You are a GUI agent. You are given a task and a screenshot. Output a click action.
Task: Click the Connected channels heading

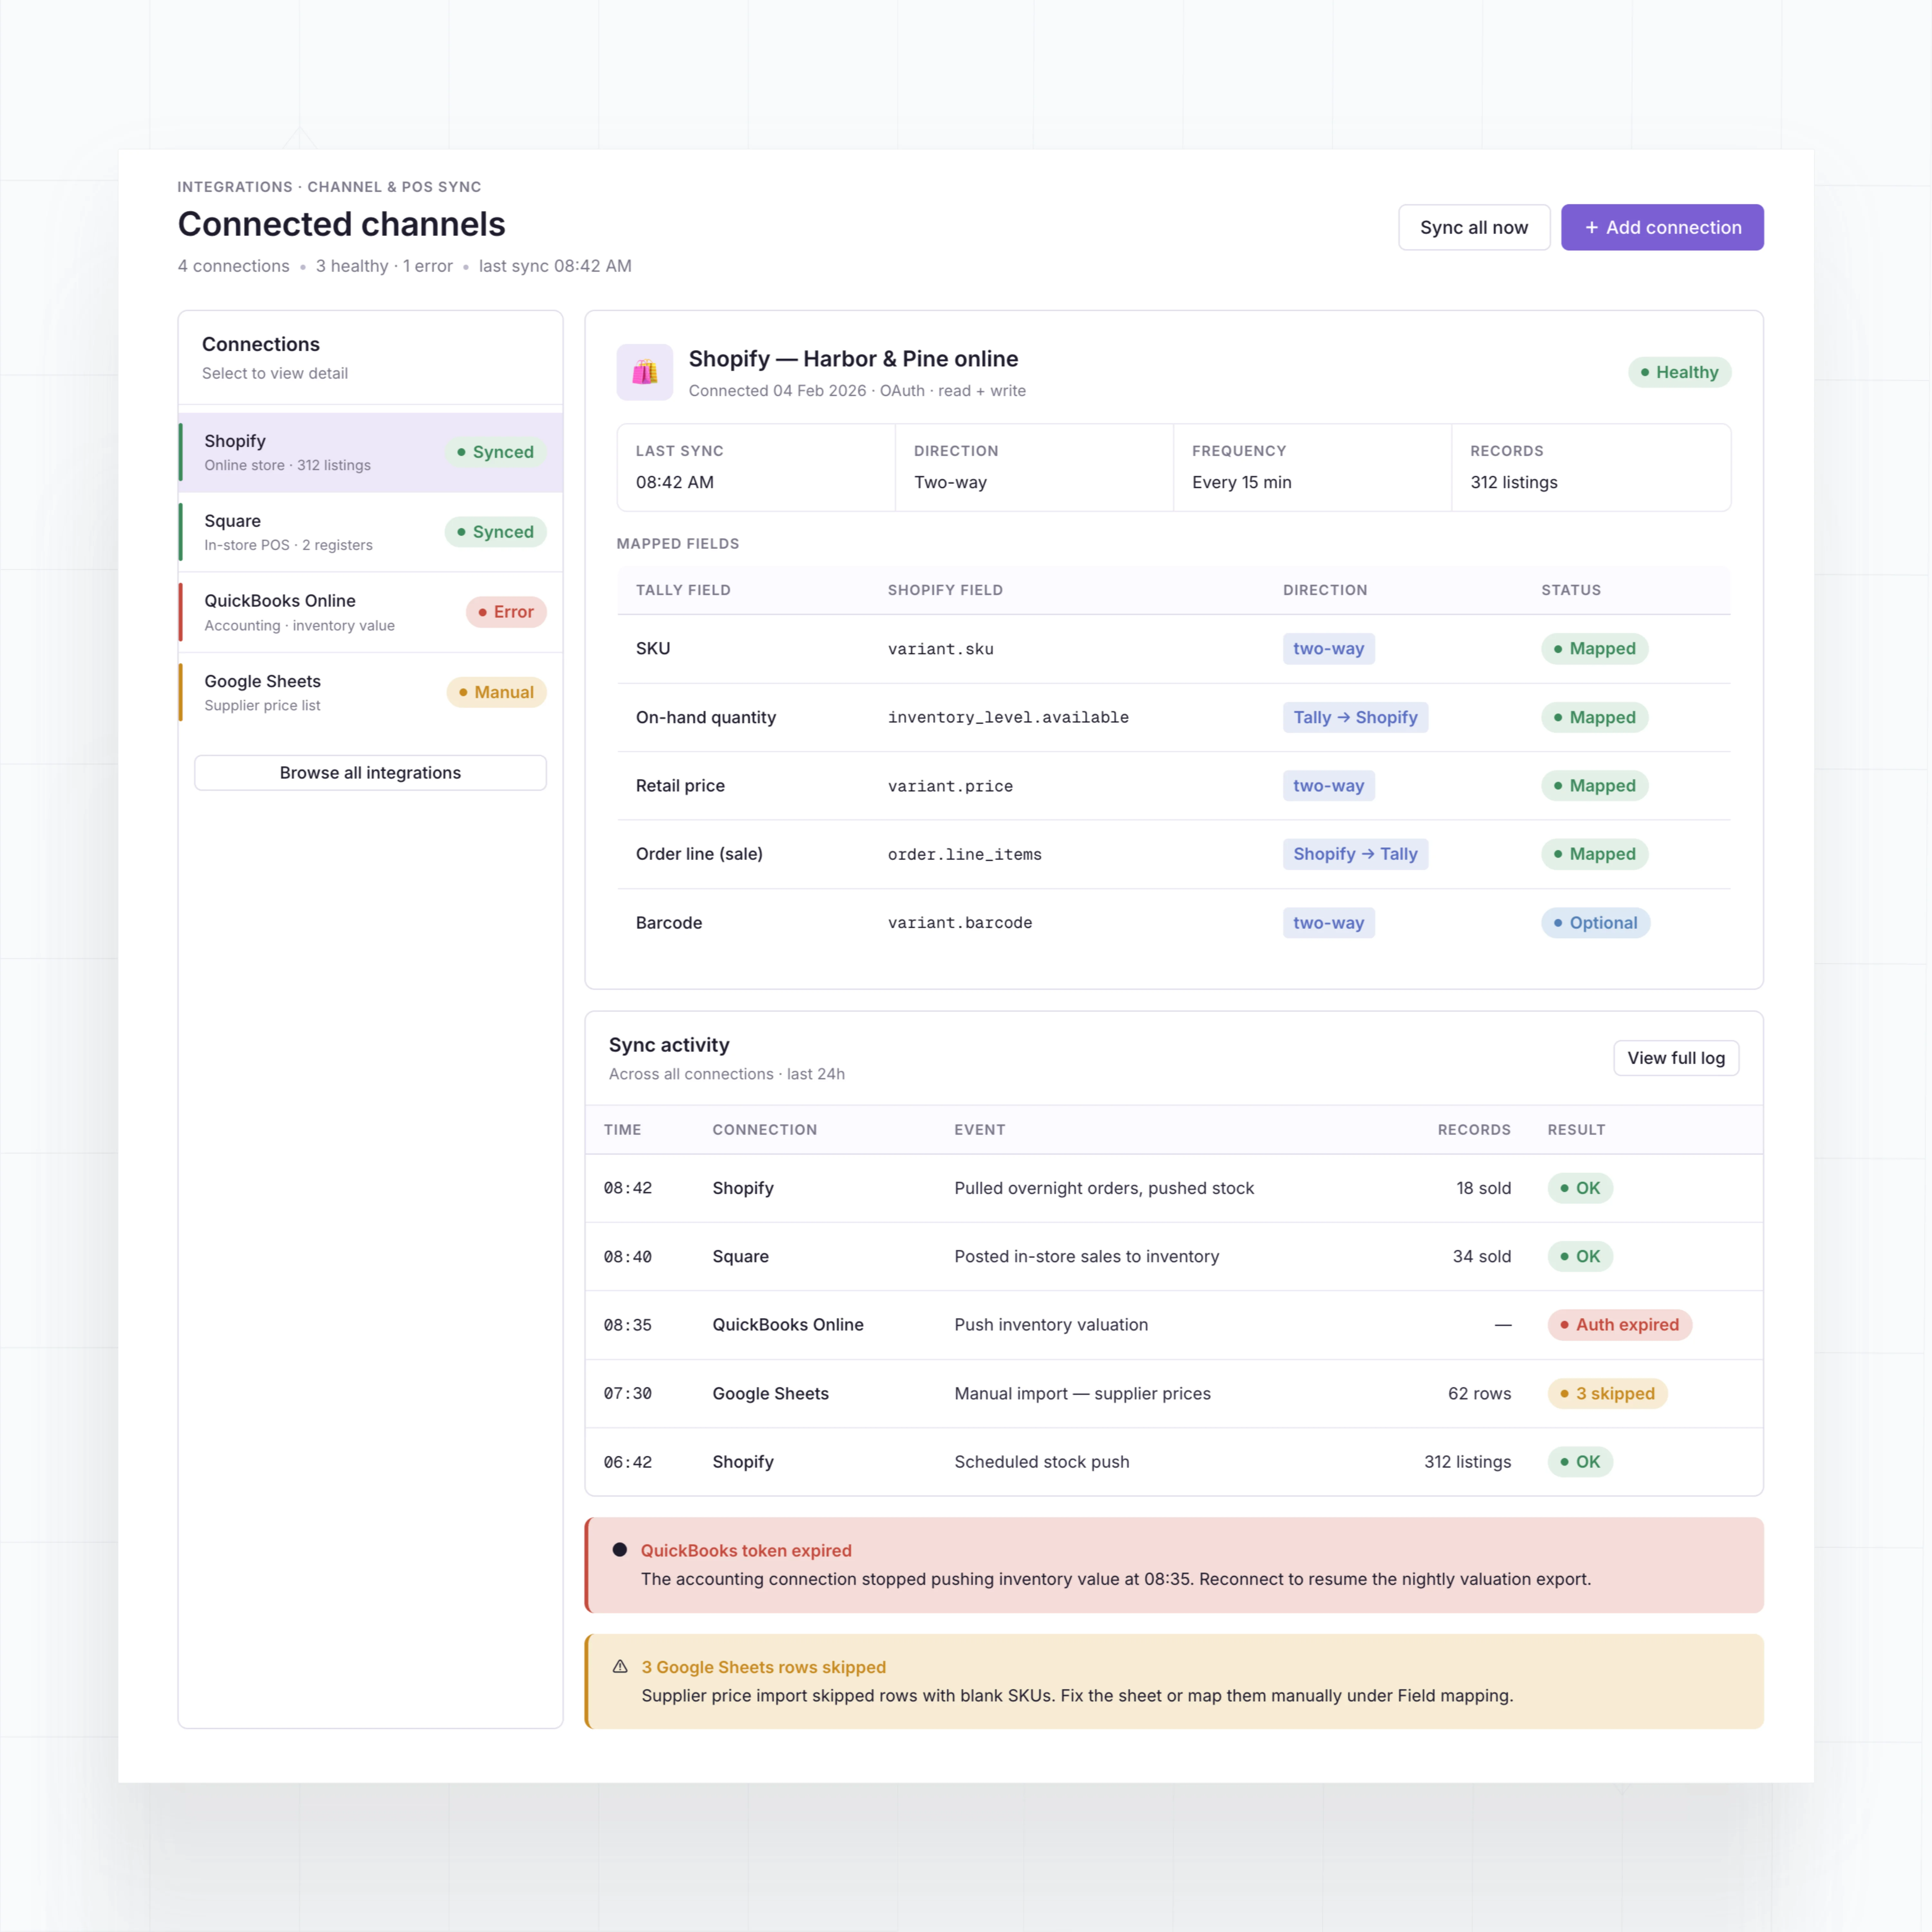pyautogui.click(x=341, y=224)
